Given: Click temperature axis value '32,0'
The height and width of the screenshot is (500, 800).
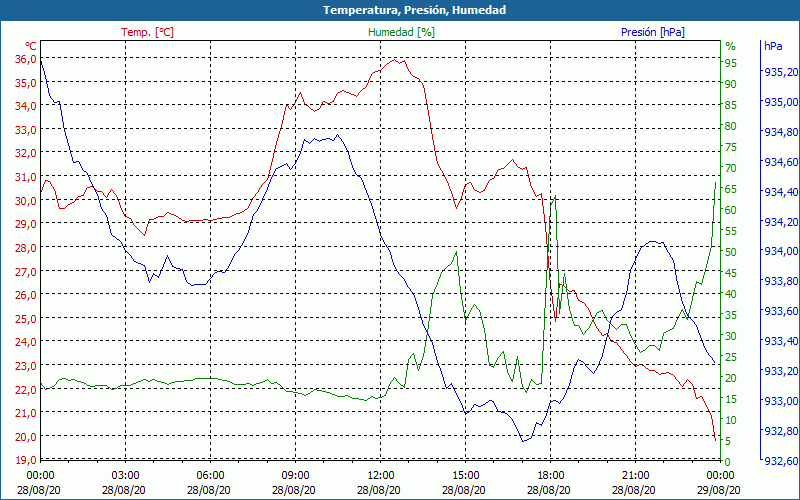Looking at the screenshot, I should click(26, 154).
